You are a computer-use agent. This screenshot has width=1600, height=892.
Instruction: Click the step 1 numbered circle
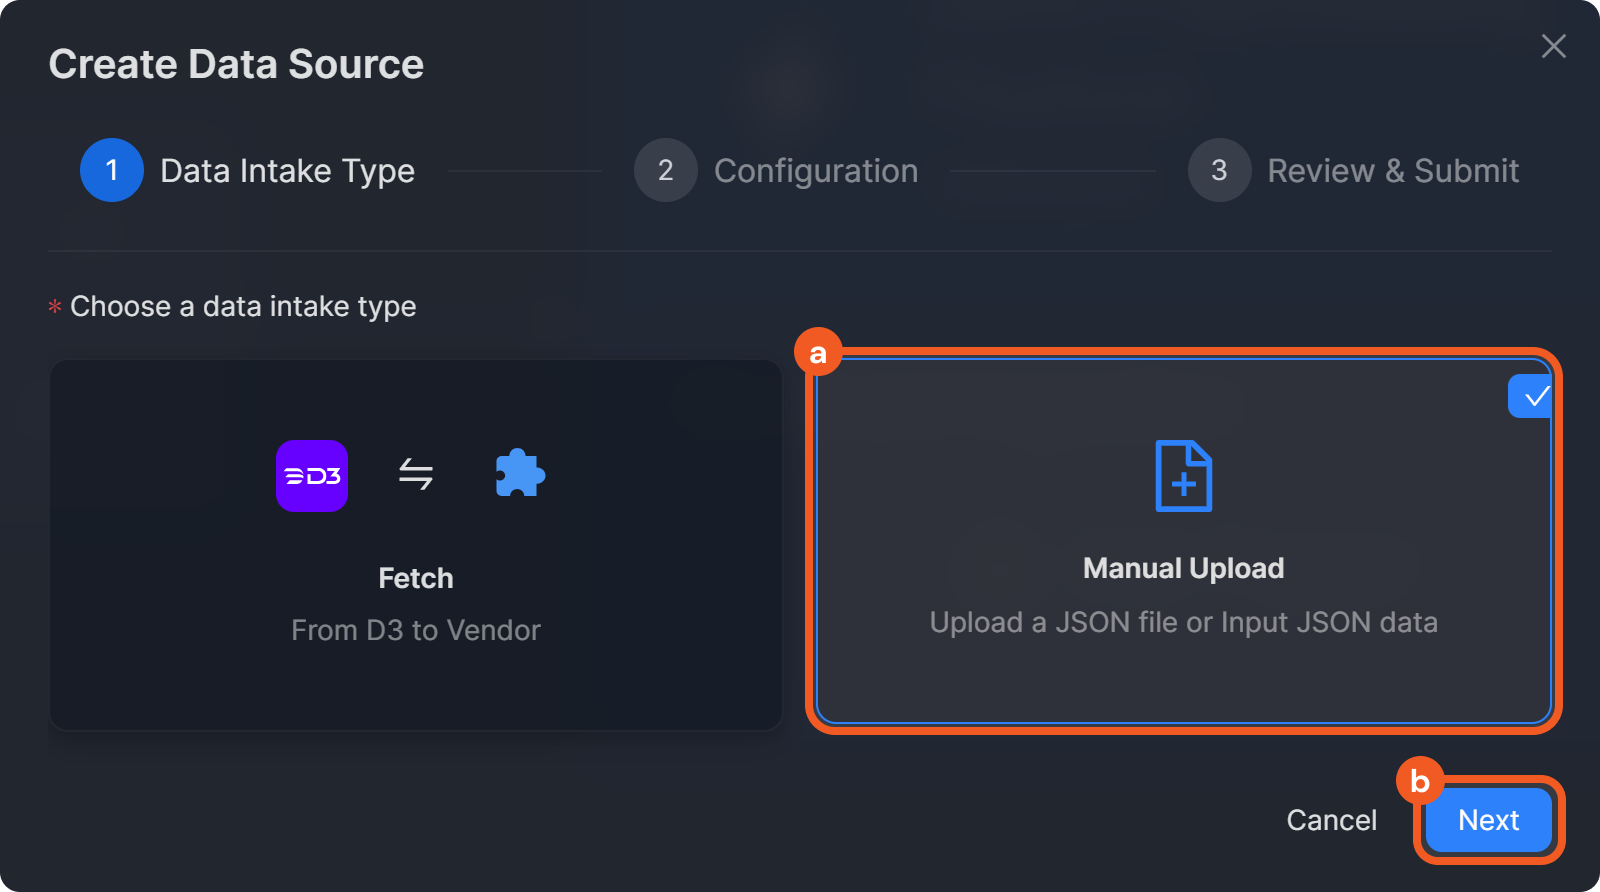pos(112,170)
